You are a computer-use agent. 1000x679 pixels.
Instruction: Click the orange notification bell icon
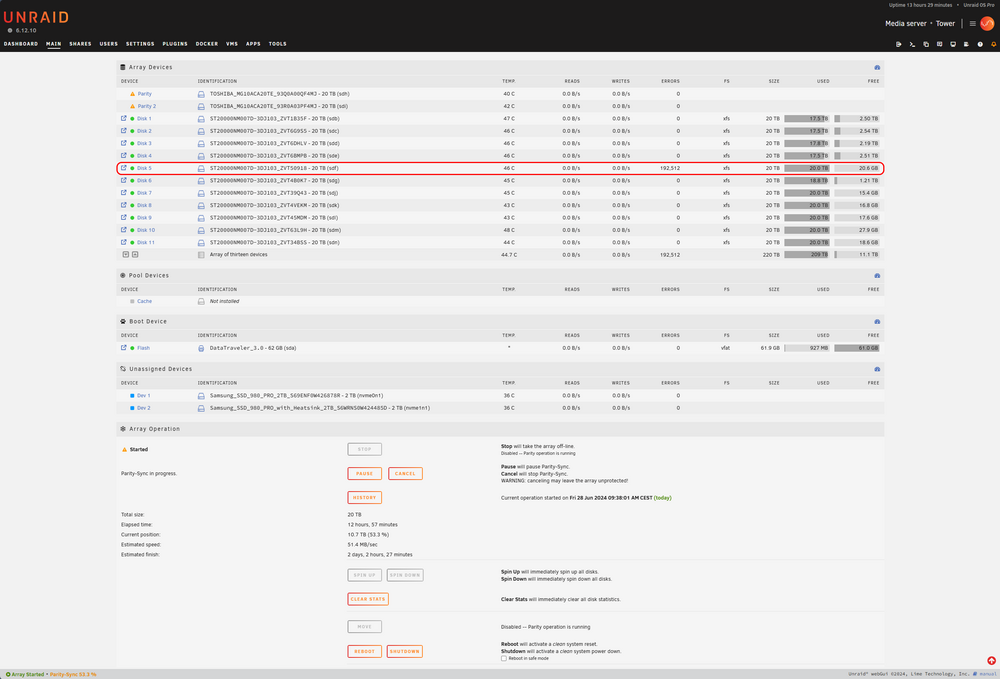pos(993,44)
